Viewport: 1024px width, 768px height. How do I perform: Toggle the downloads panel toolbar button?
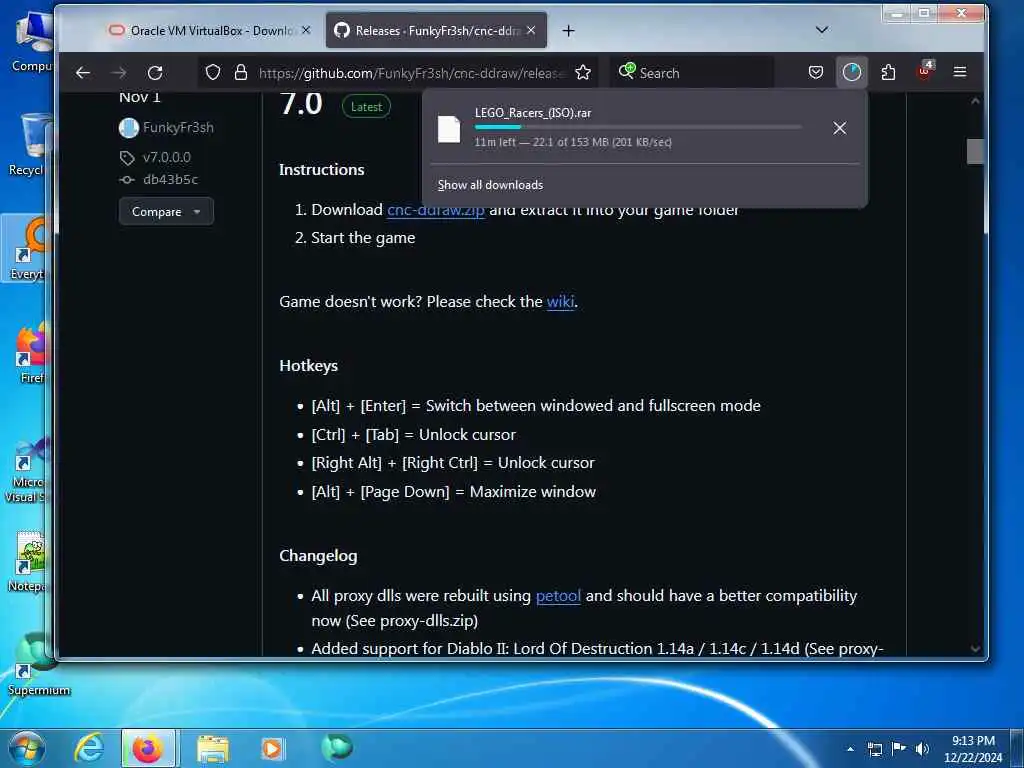[852, 72]
